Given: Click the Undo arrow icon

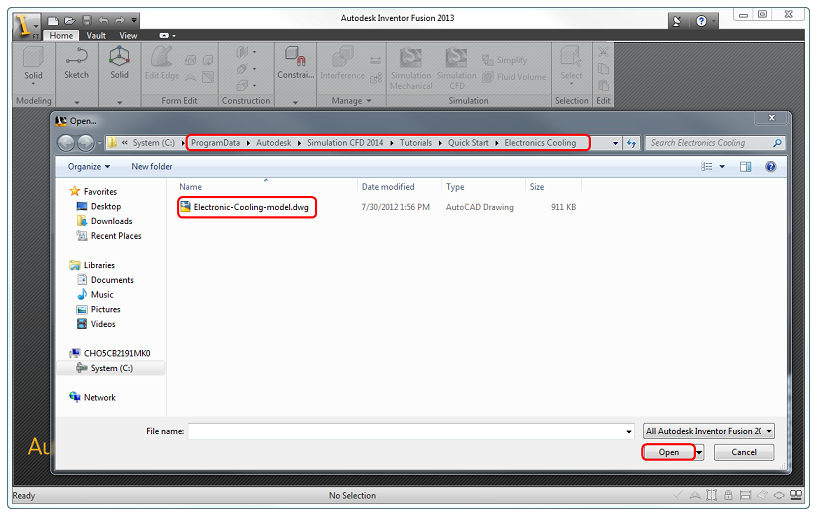Looking at the screenshot, I should point(103,21).
